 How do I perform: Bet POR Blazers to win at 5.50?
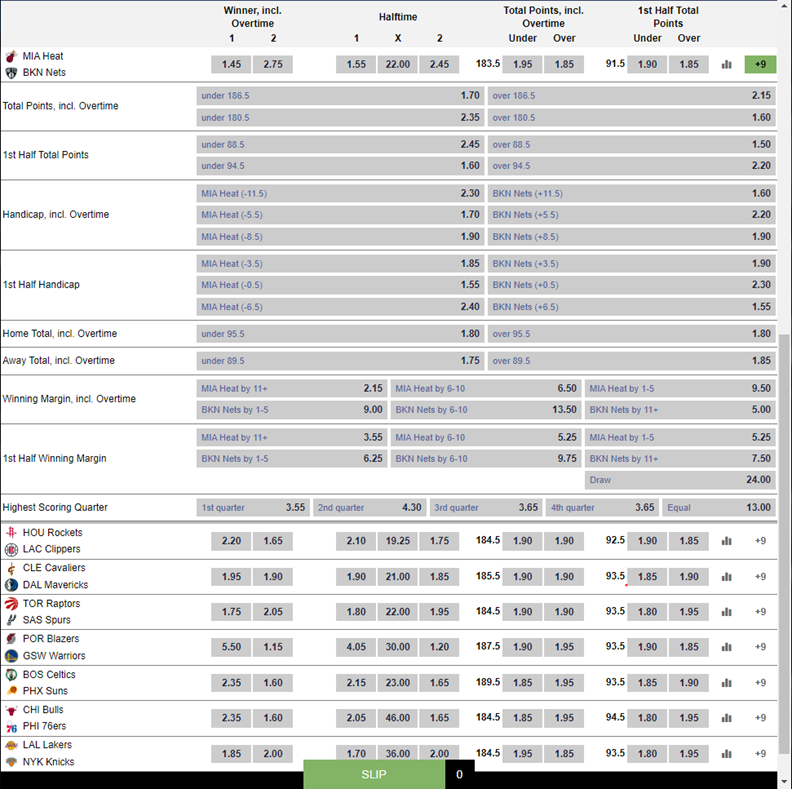pyautogui.click(x=231, y=647)
